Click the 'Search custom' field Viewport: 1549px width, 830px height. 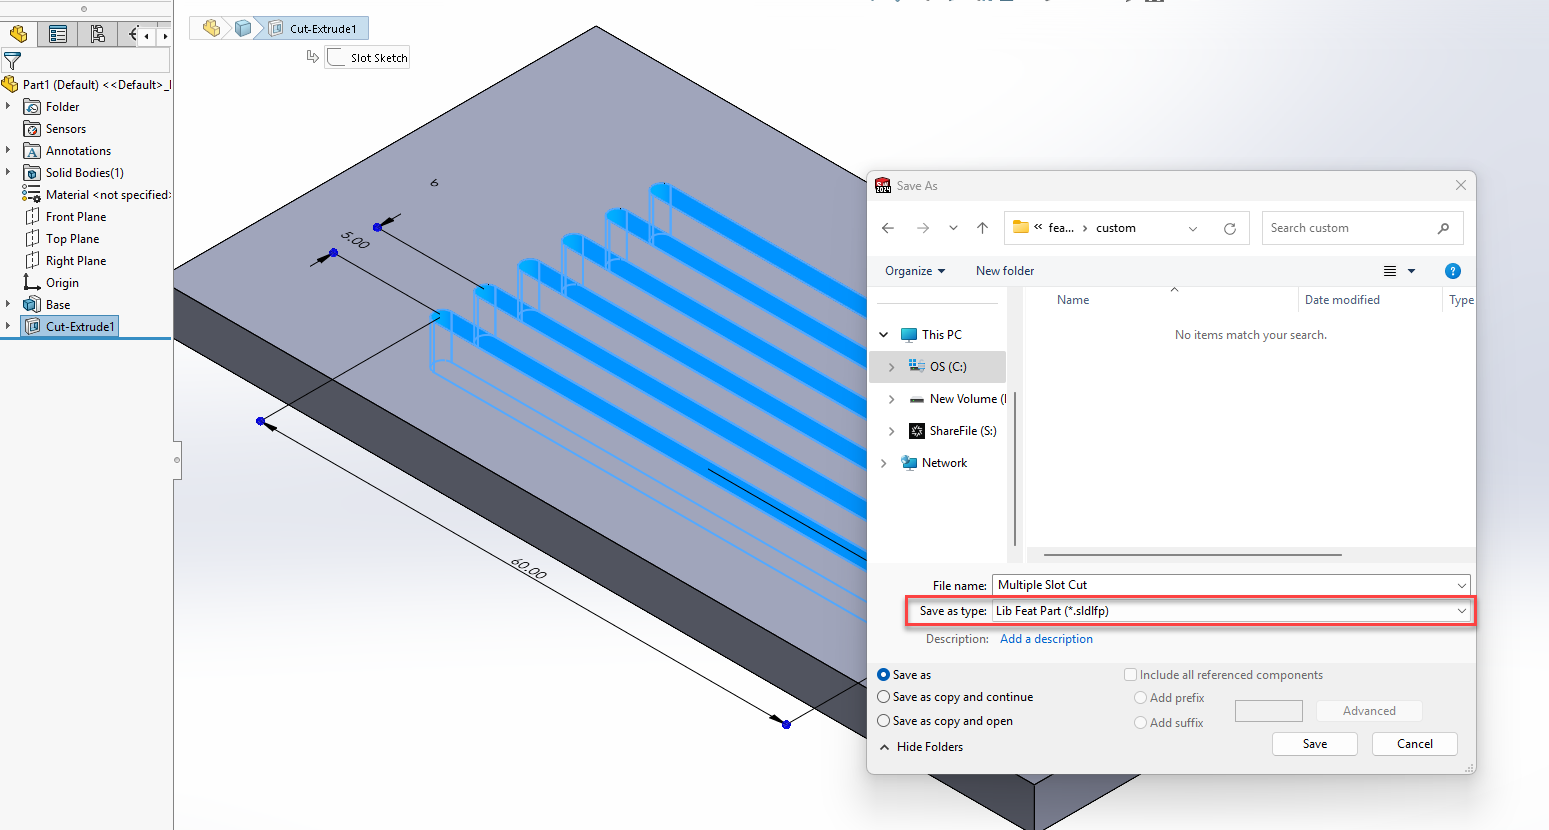click(x=1362, y=228)
